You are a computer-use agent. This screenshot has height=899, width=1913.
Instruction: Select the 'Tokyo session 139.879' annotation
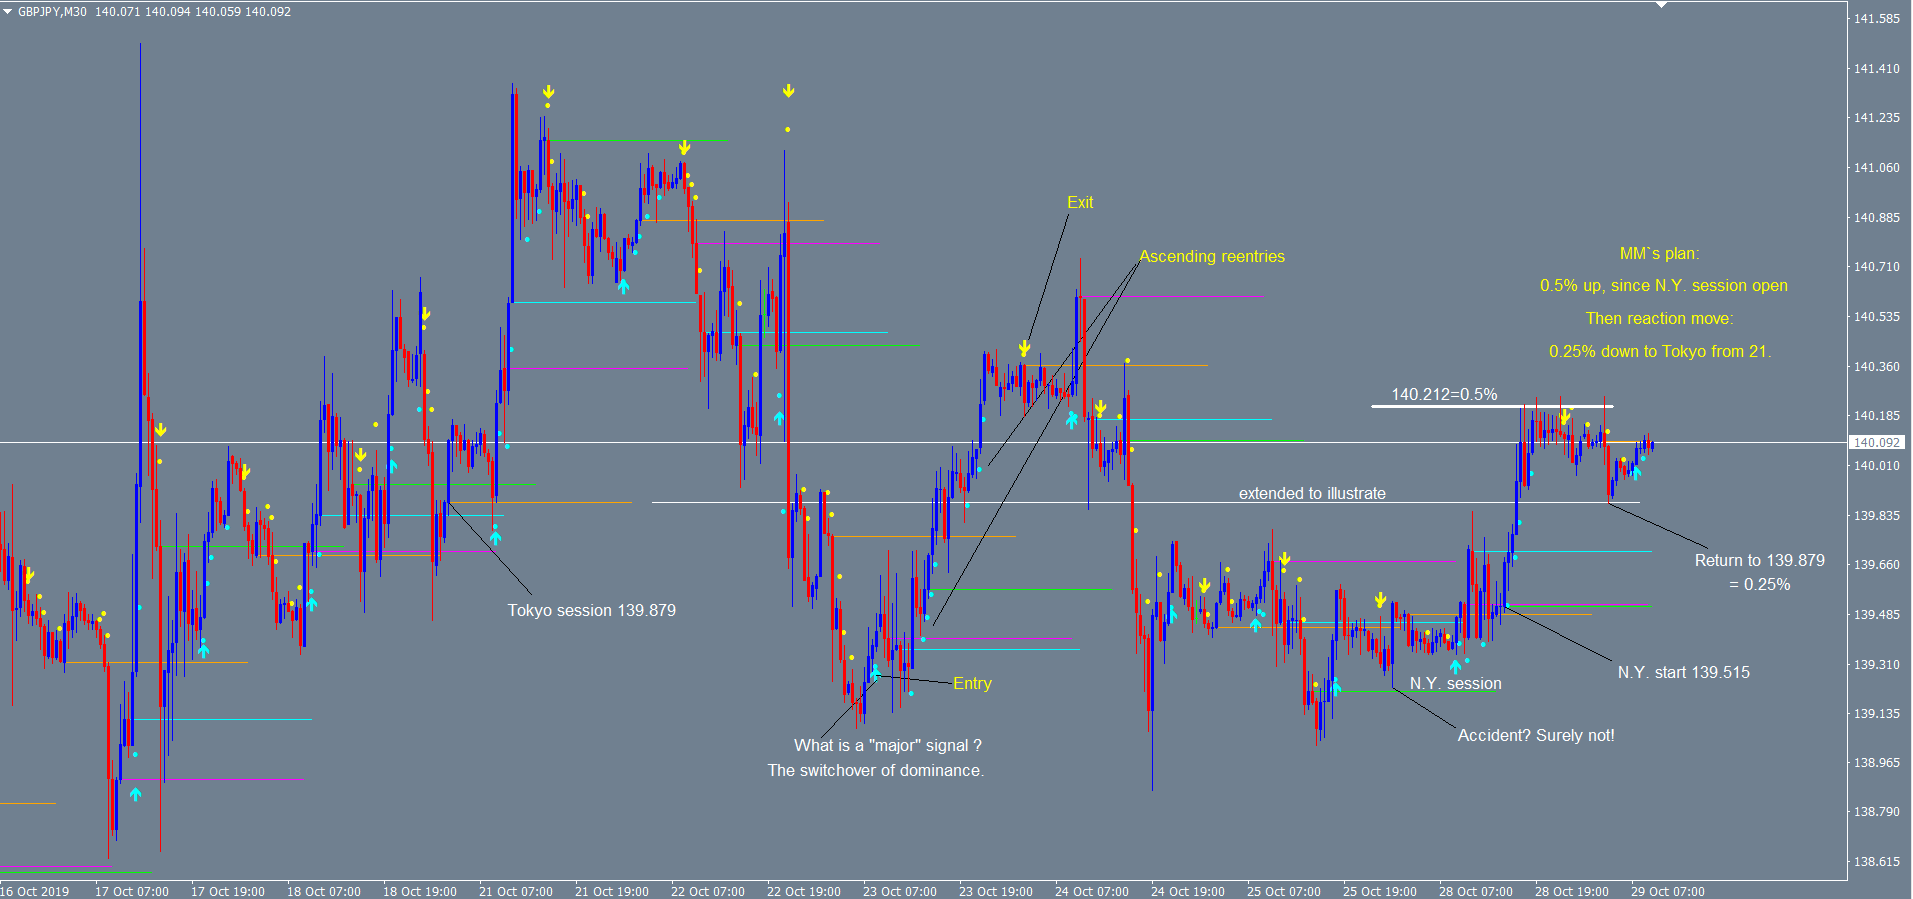(591, 610)
